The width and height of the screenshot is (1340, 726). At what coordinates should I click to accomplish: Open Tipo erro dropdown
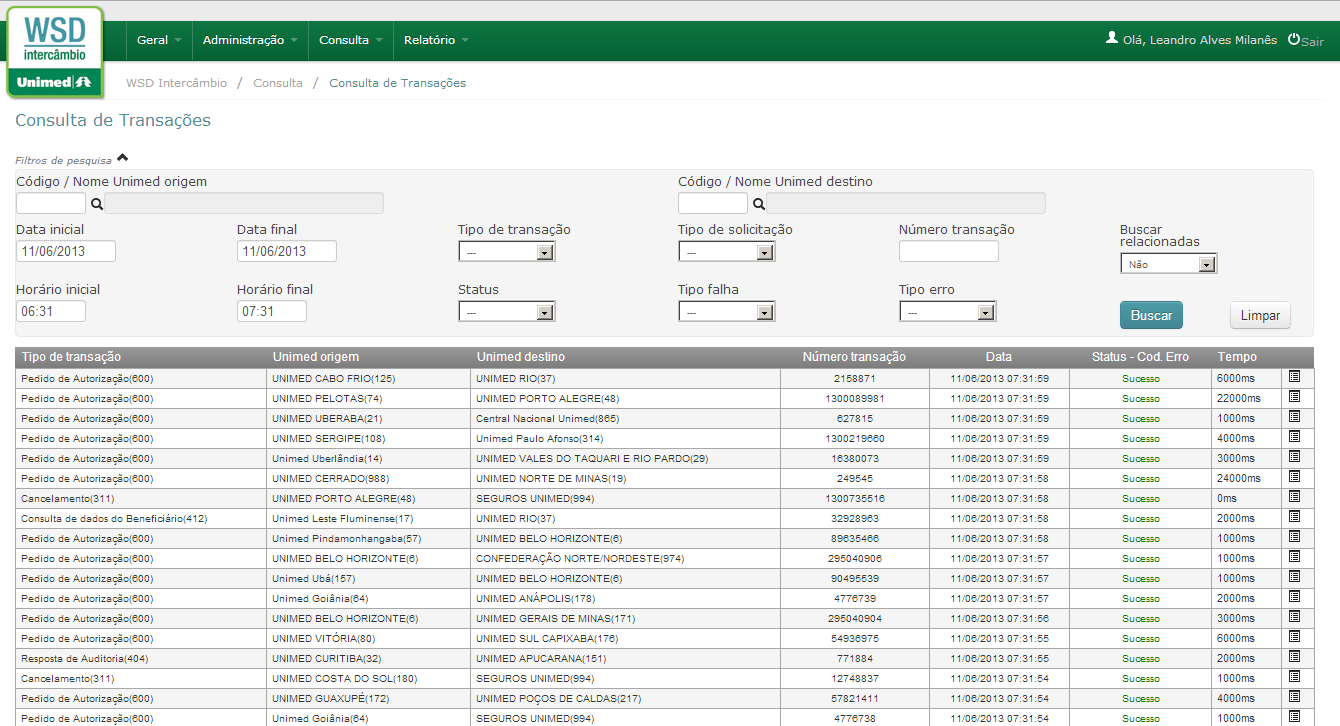tap(948, 312)
